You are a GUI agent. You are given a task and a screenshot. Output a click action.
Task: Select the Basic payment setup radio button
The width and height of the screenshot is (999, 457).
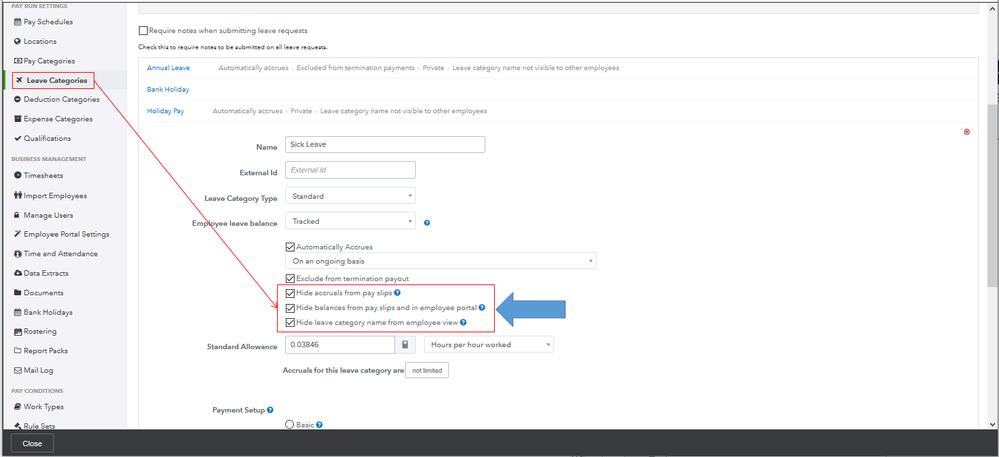(290, 424)
